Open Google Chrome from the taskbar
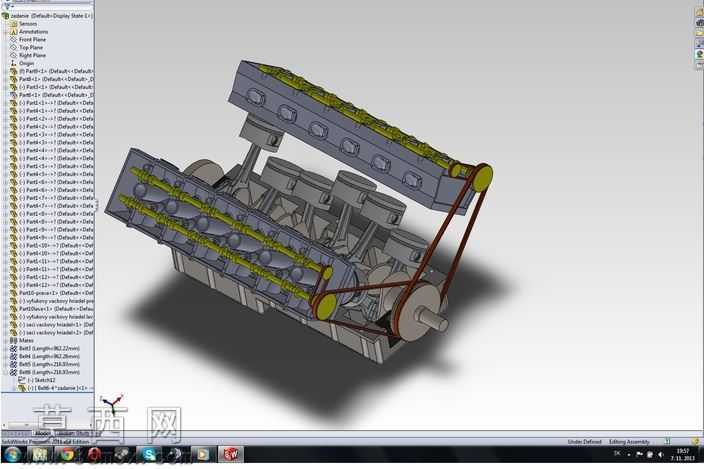 click(66, 455)
